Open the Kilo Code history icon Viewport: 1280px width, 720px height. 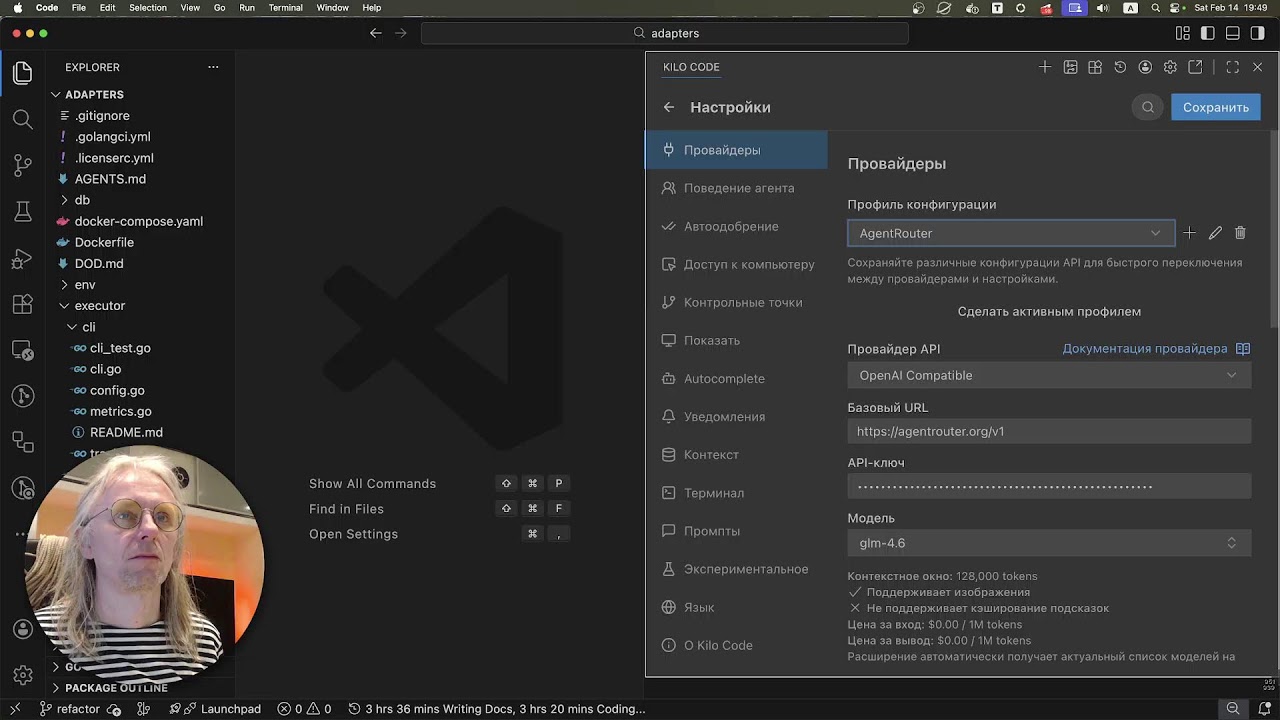point(1120,67)
